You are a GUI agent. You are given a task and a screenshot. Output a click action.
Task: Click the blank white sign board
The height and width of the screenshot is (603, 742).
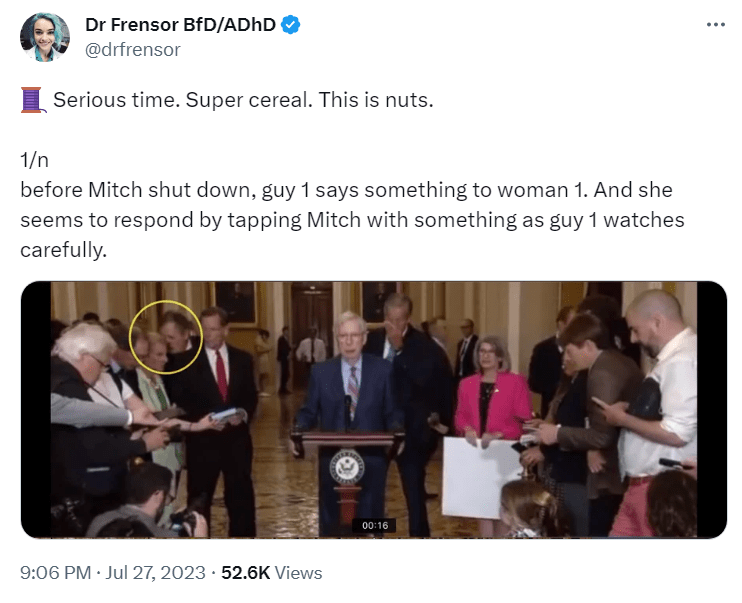coord(482,476)
